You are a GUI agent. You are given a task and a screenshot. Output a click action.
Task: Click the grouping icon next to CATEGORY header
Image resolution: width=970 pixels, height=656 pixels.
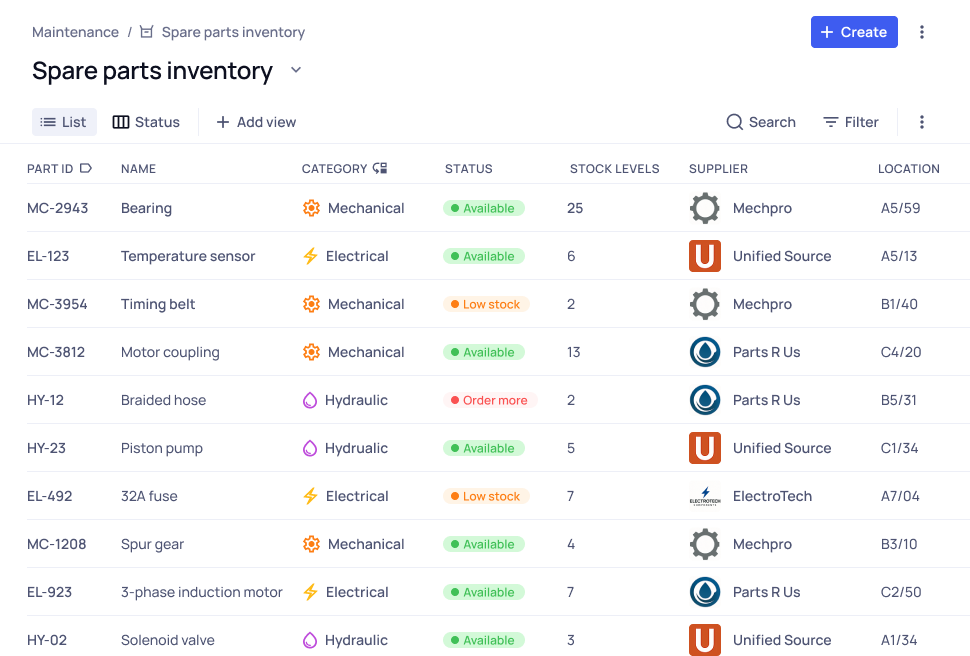point(380,169)
